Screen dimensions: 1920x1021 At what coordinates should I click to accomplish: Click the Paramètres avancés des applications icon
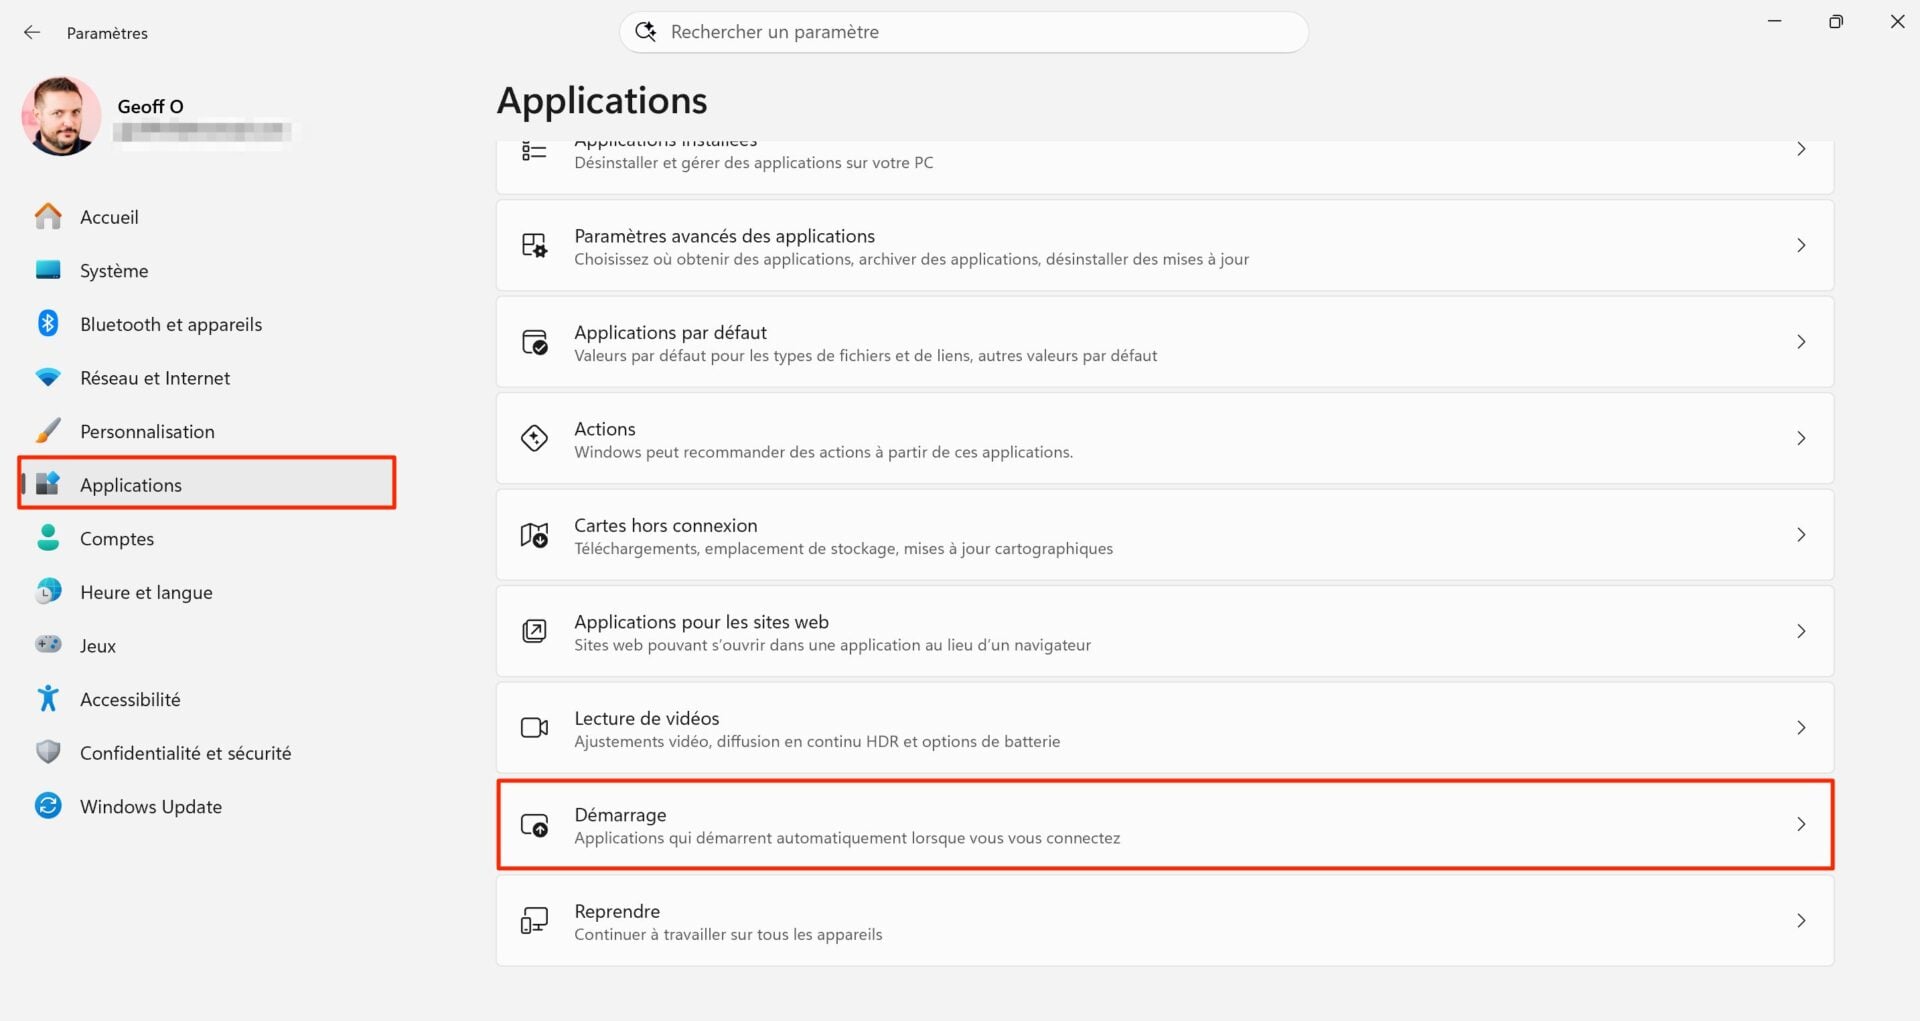[534, 245]
